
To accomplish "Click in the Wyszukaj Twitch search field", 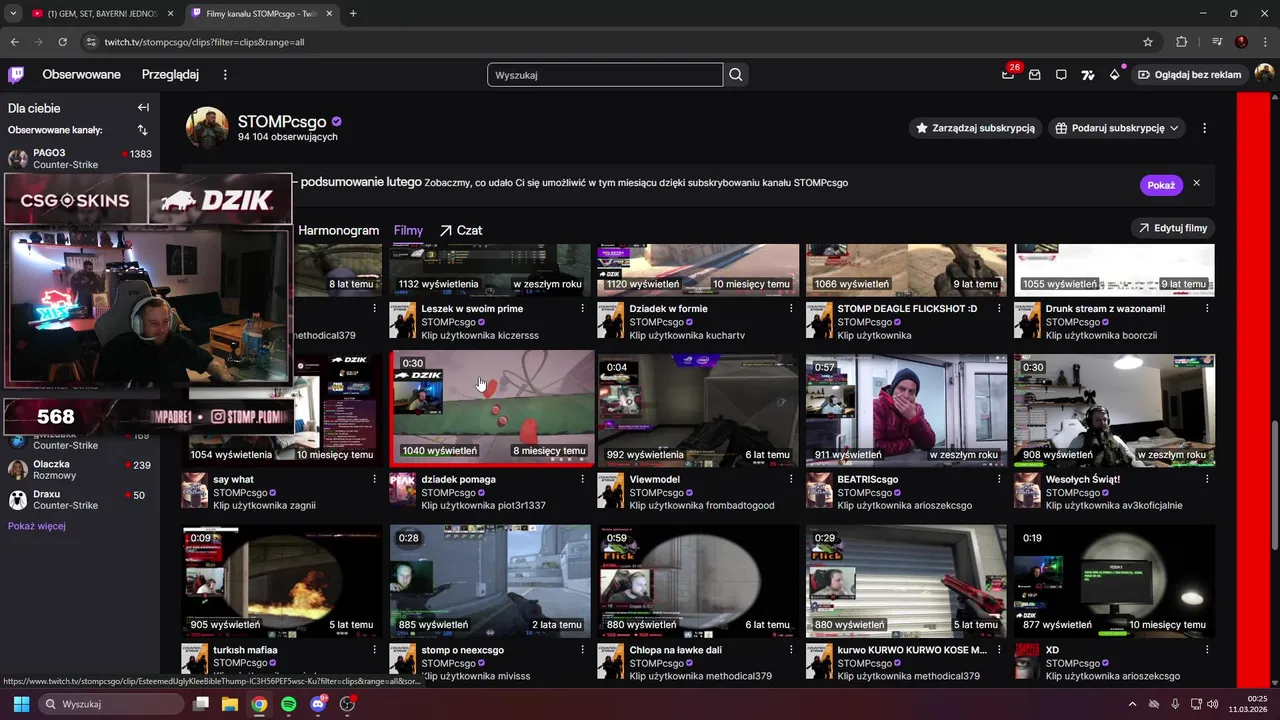I will tap(605, 75).
